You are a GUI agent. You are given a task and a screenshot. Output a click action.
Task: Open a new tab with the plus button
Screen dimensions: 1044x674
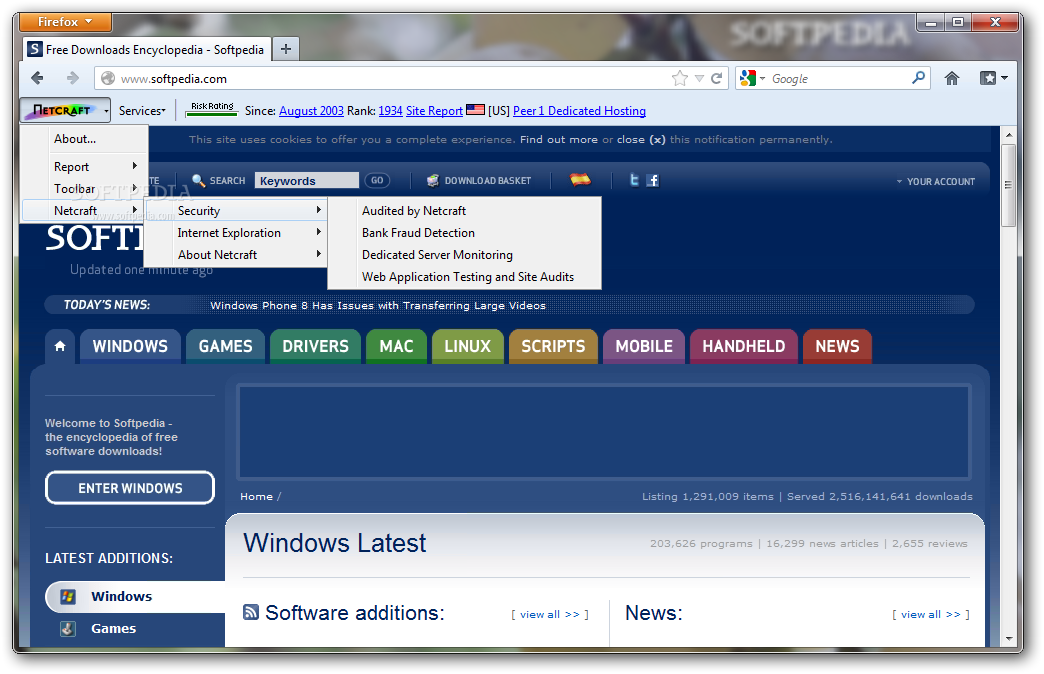286,49
